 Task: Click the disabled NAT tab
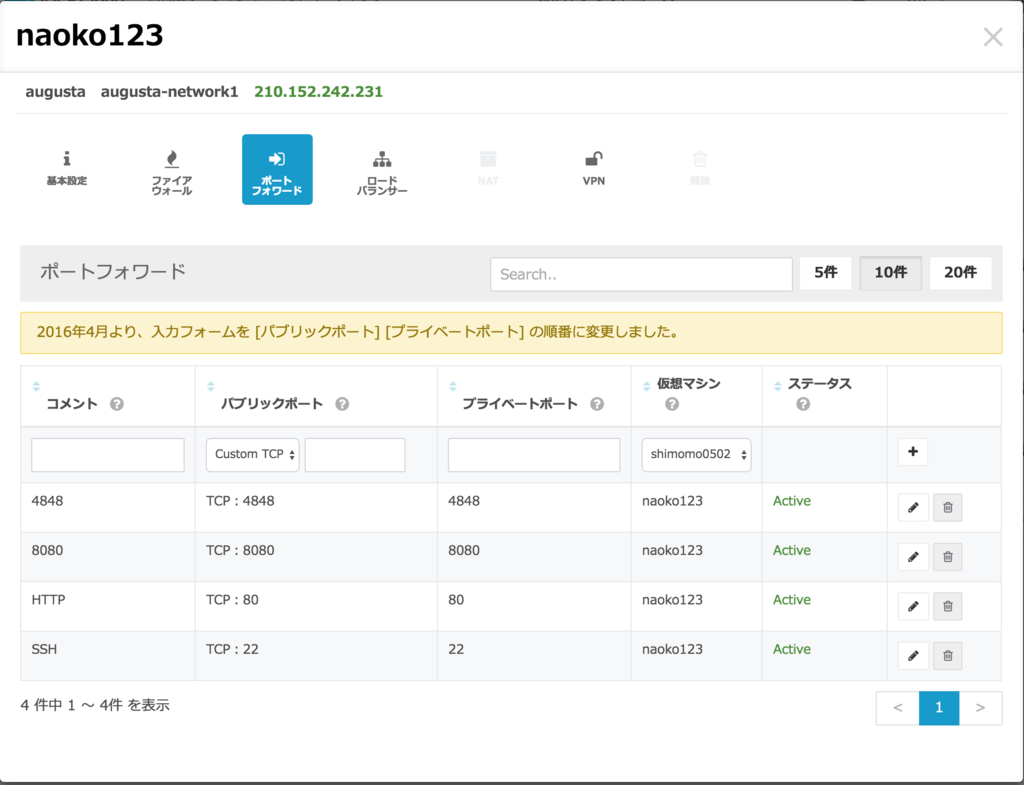pyautogui.click(x=488, y=169)
